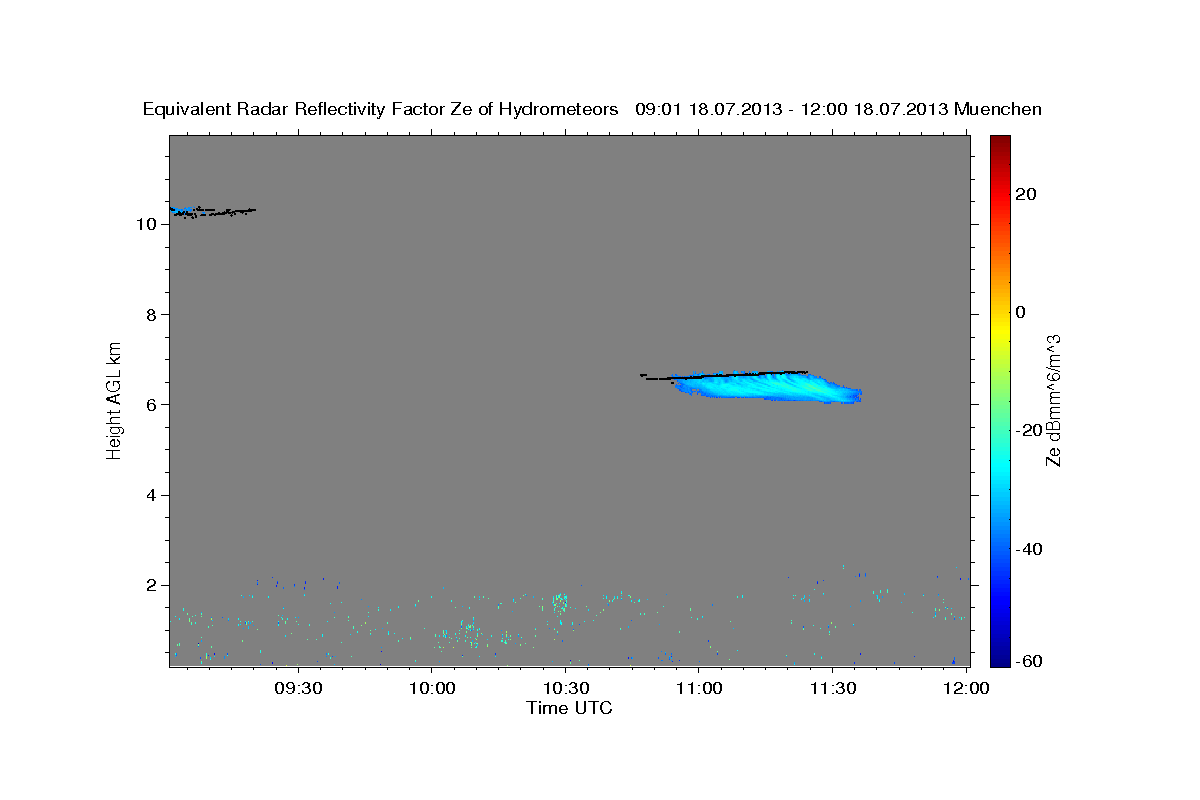The width and height of the screenshot is (1200, 800).
Task: Click the height tick label 4
Action: [151, 495]
